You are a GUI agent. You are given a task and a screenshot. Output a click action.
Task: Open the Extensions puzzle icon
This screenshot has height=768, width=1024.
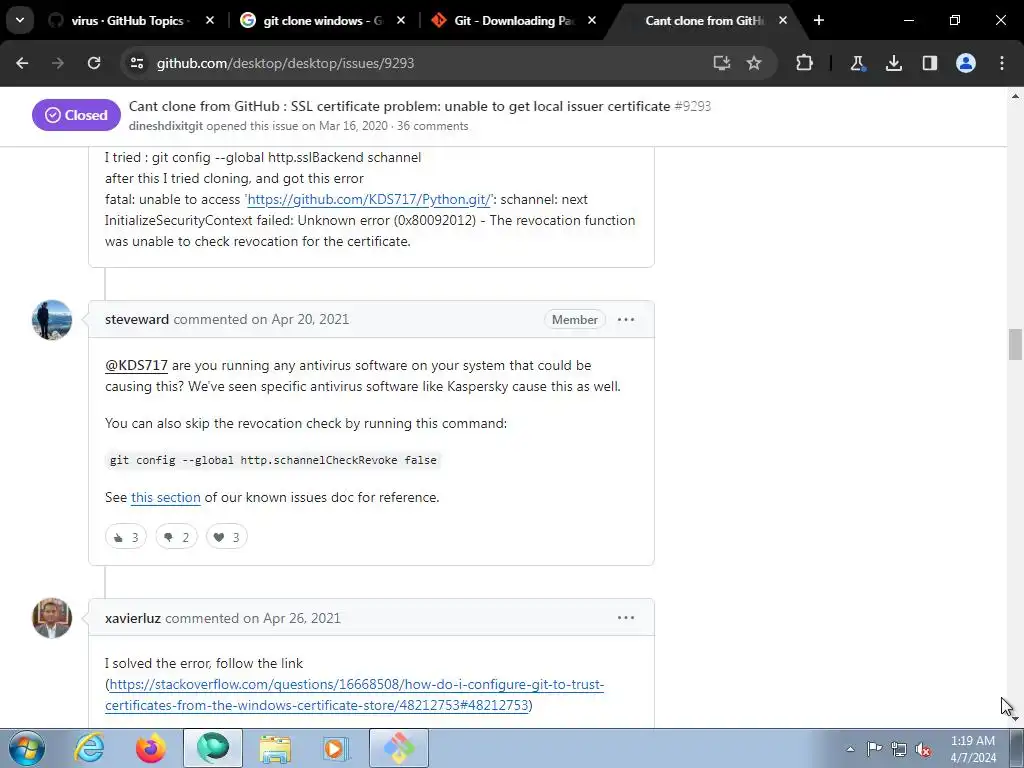pyautogui.click(x=805, y=63)
